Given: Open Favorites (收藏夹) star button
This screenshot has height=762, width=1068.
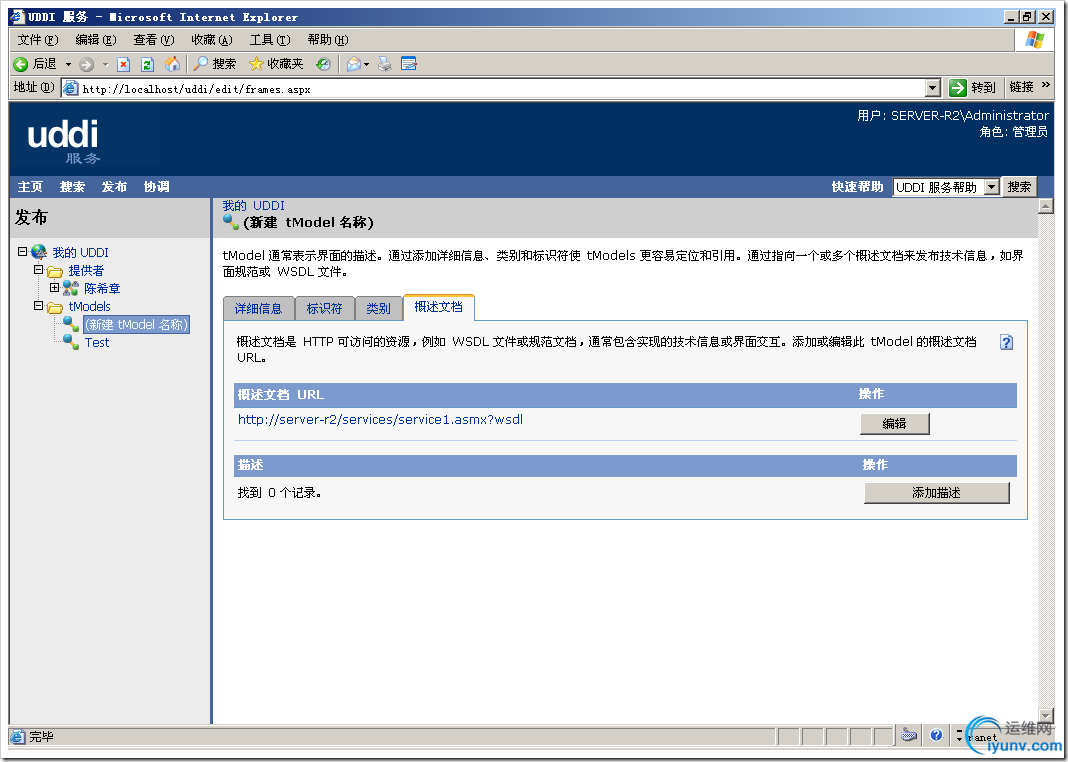Looking at the screenshot, I should coord(276,64).
